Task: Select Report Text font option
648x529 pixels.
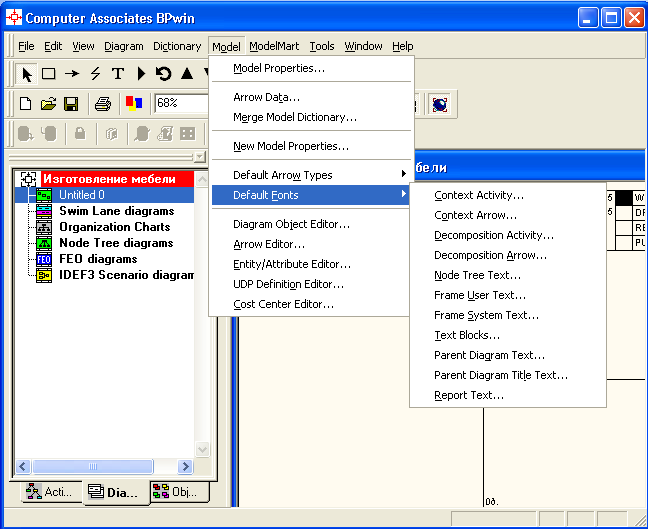Action: coord(508,396)
